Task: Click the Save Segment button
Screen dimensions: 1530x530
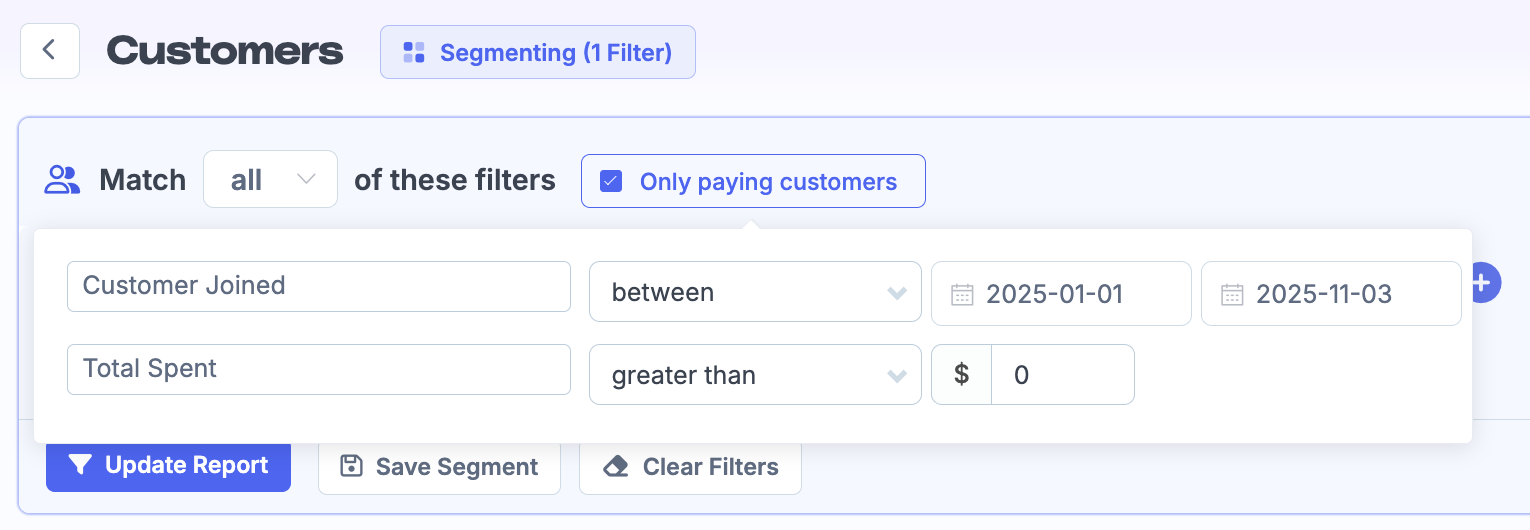Action: [x=439, y=466]
